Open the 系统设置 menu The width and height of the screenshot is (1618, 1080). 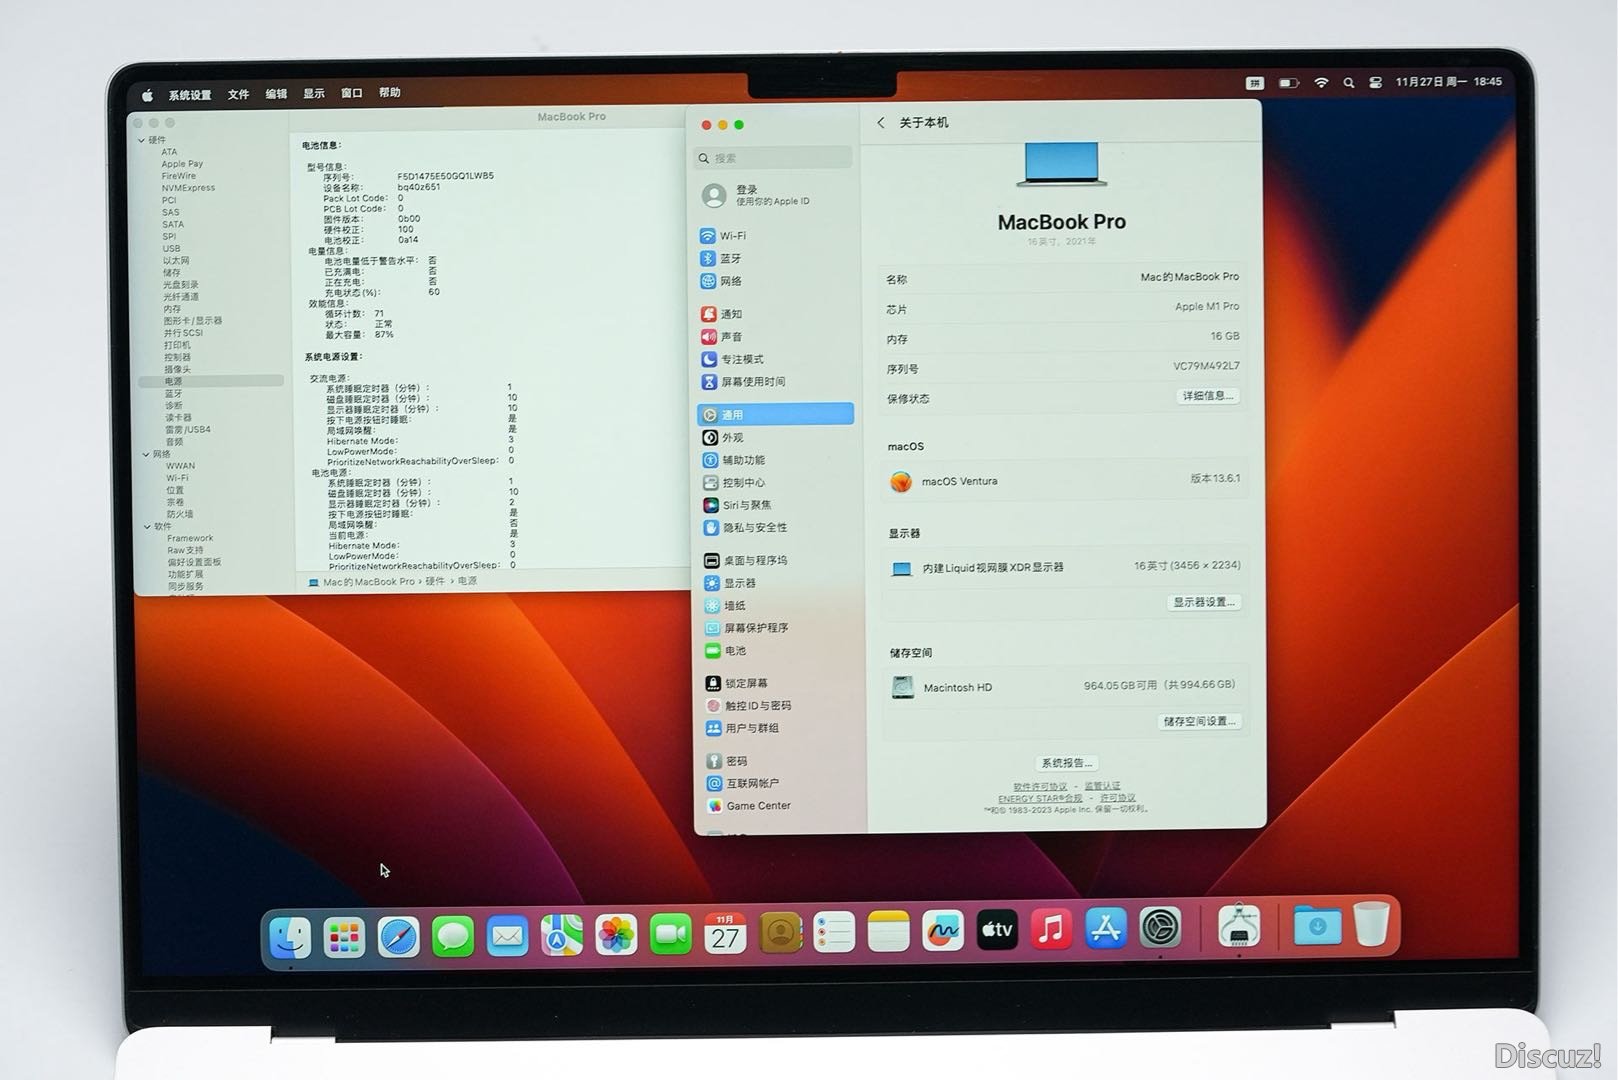coord(190,95)
